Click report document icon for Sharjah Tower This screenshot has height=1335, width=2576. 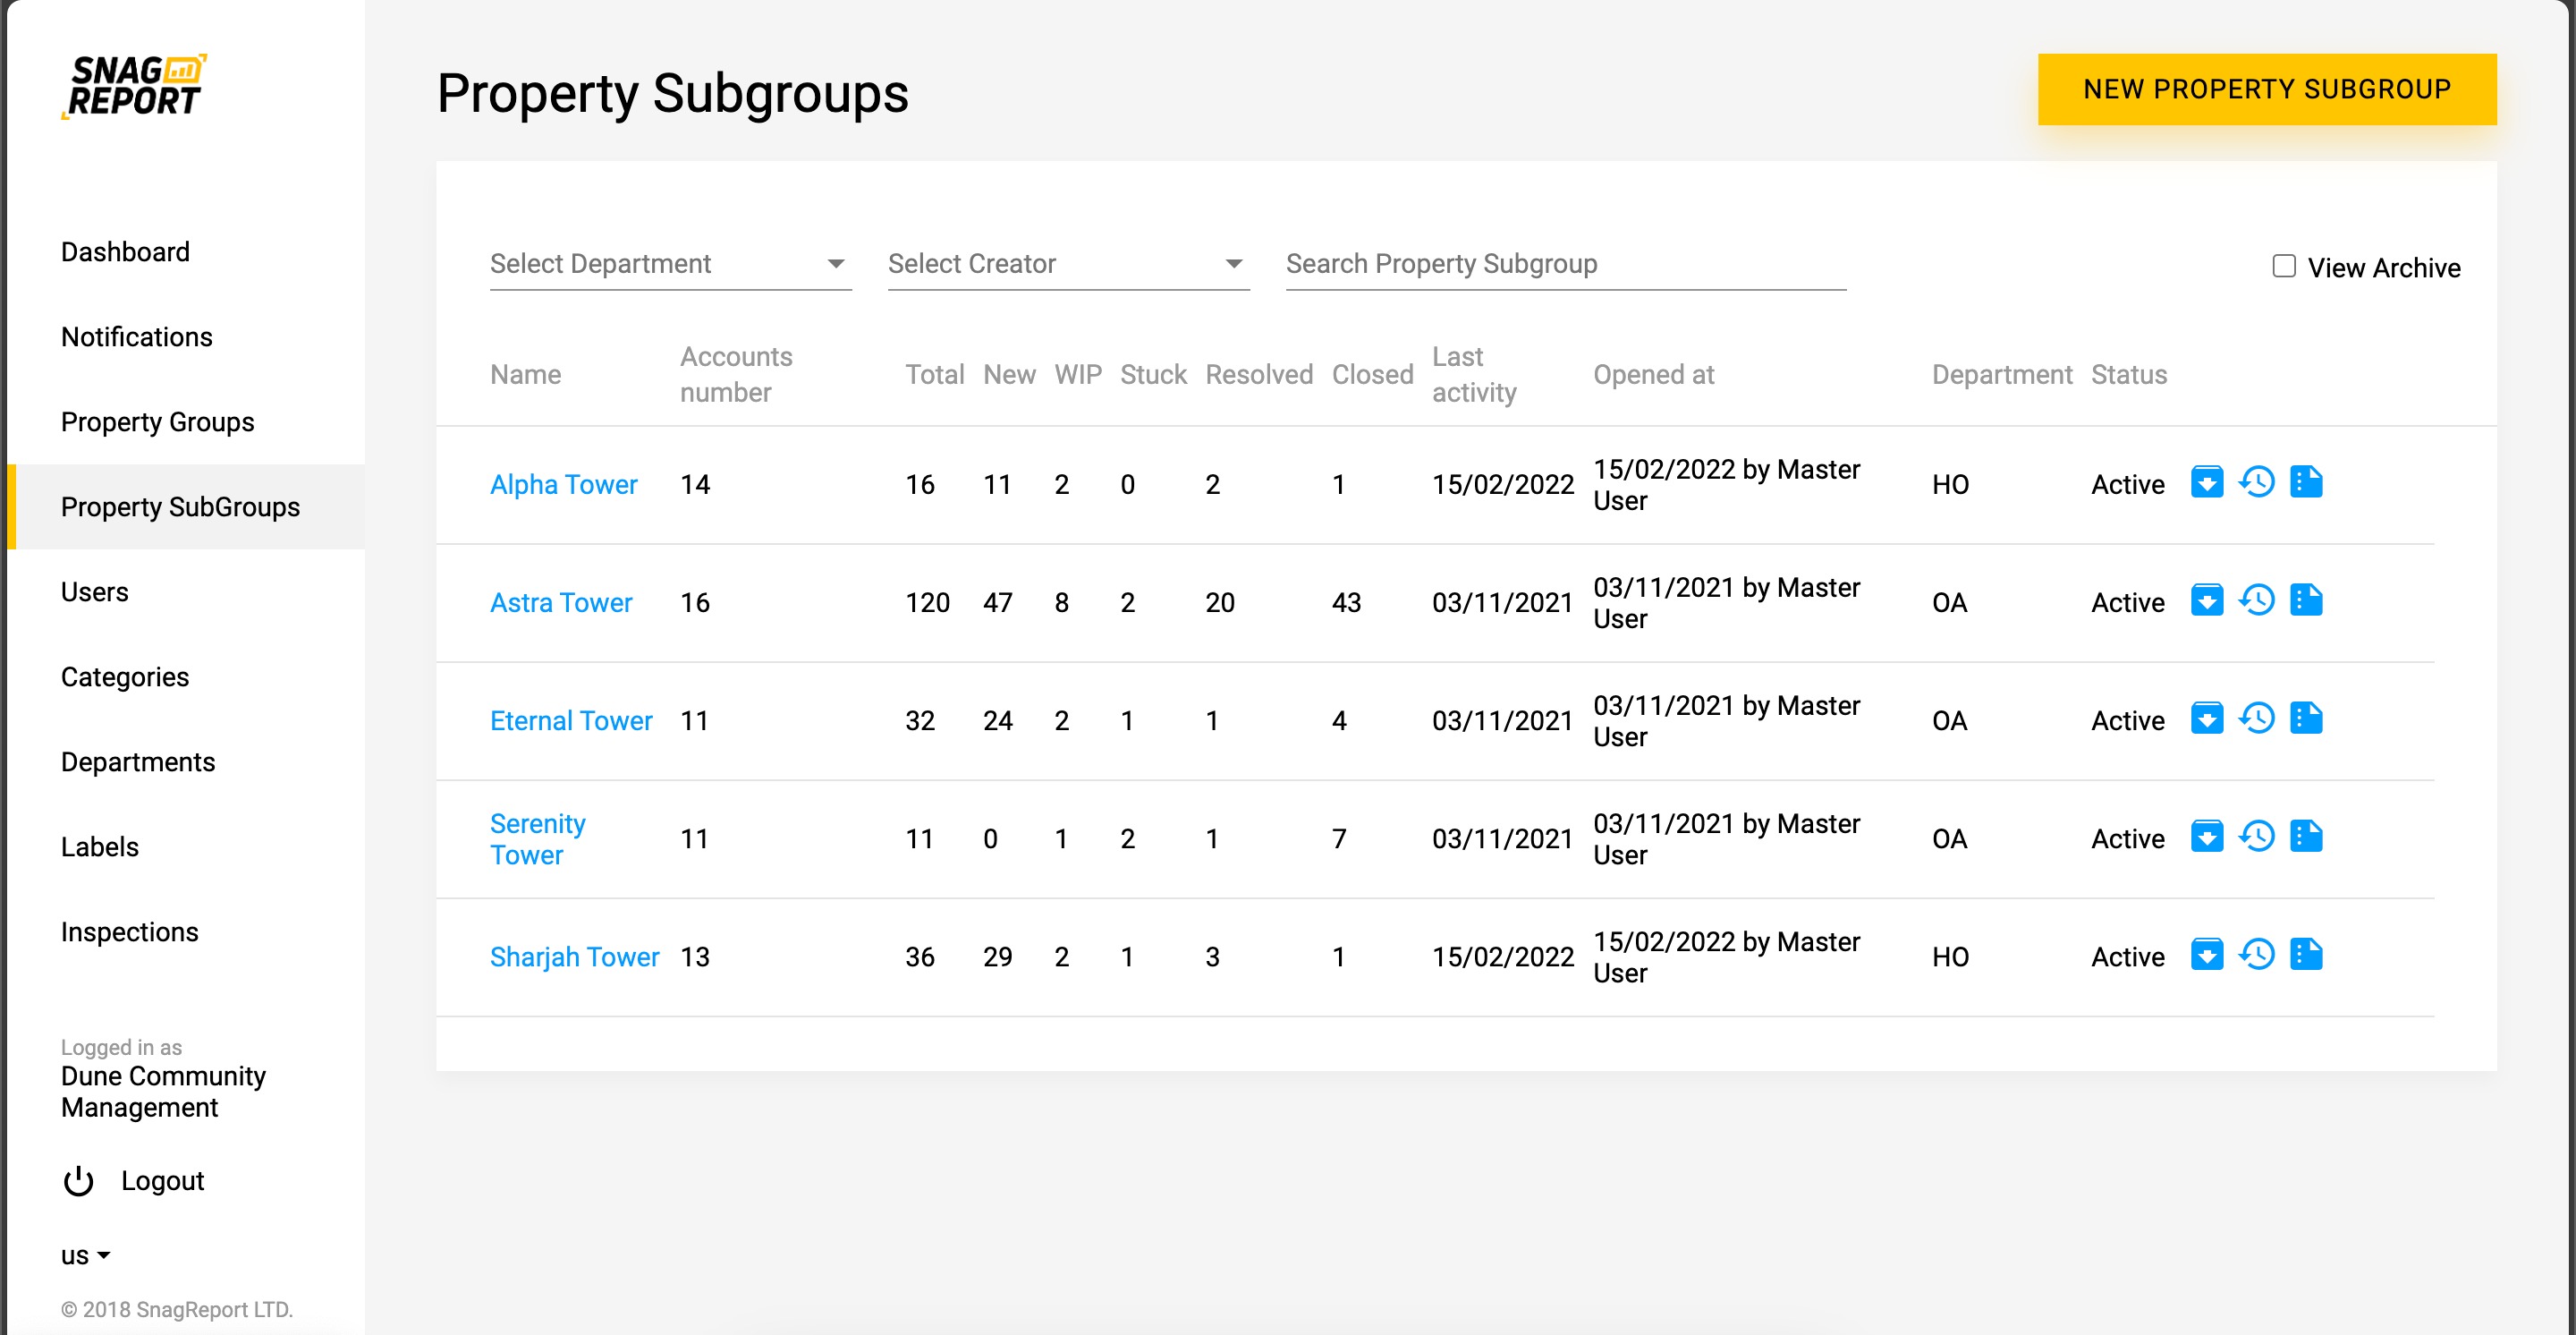point(2306,954)
